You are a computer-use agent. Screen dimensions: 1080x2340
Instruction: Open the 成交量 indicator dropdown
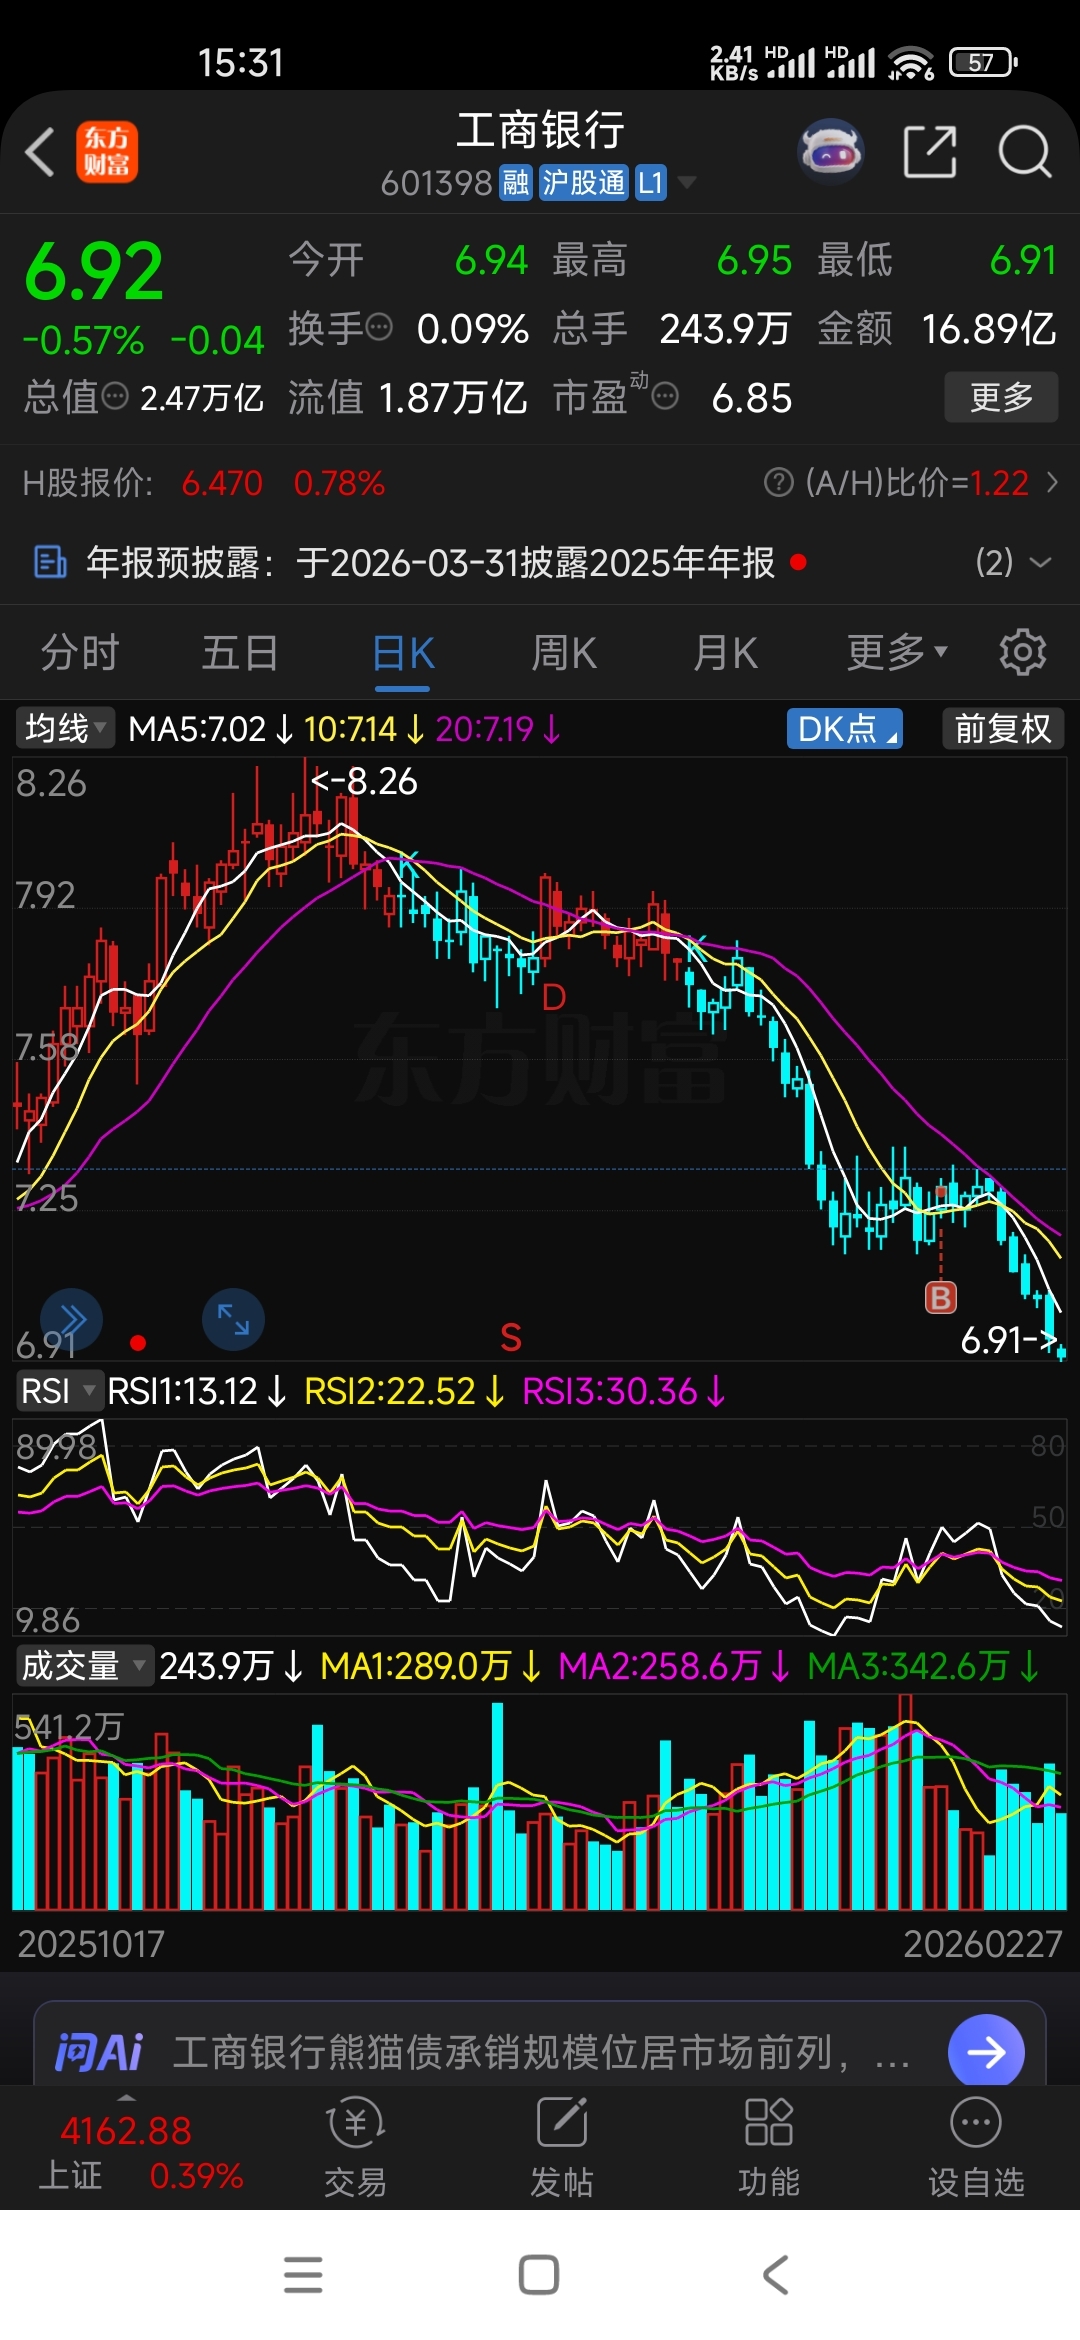pyautogui.click(x=84, y=1665)
